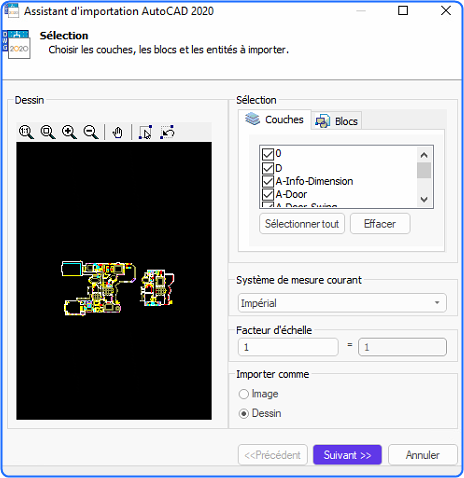
Task: Click the right Facteur d'échelle input field
Action: (x=402, y=347)
